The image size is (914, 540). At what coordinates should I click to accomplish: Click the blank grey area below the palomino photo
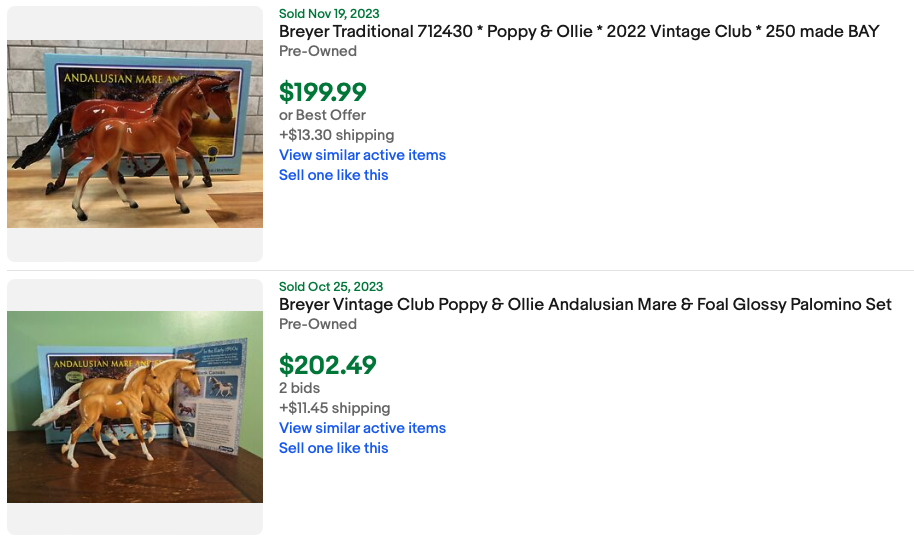135,519
